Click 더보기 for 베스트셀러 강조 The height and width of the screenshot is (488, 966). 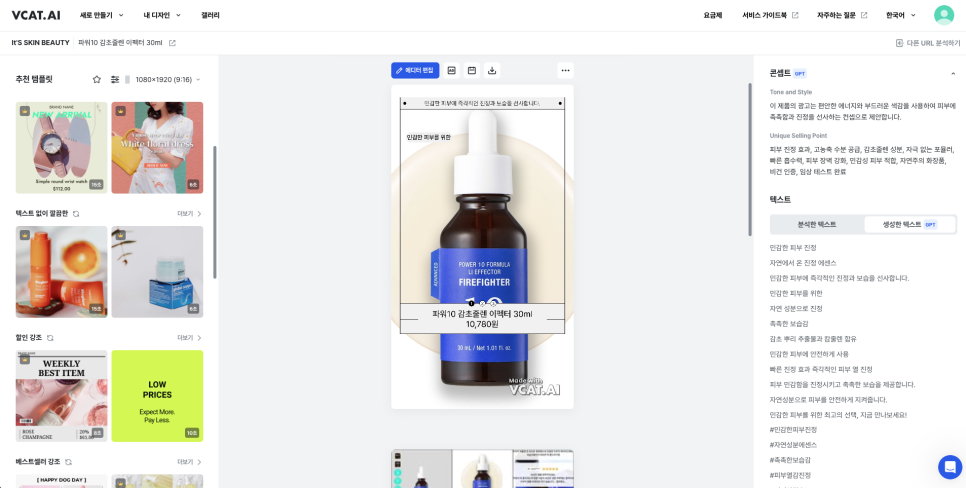click(x=190, y=462)
